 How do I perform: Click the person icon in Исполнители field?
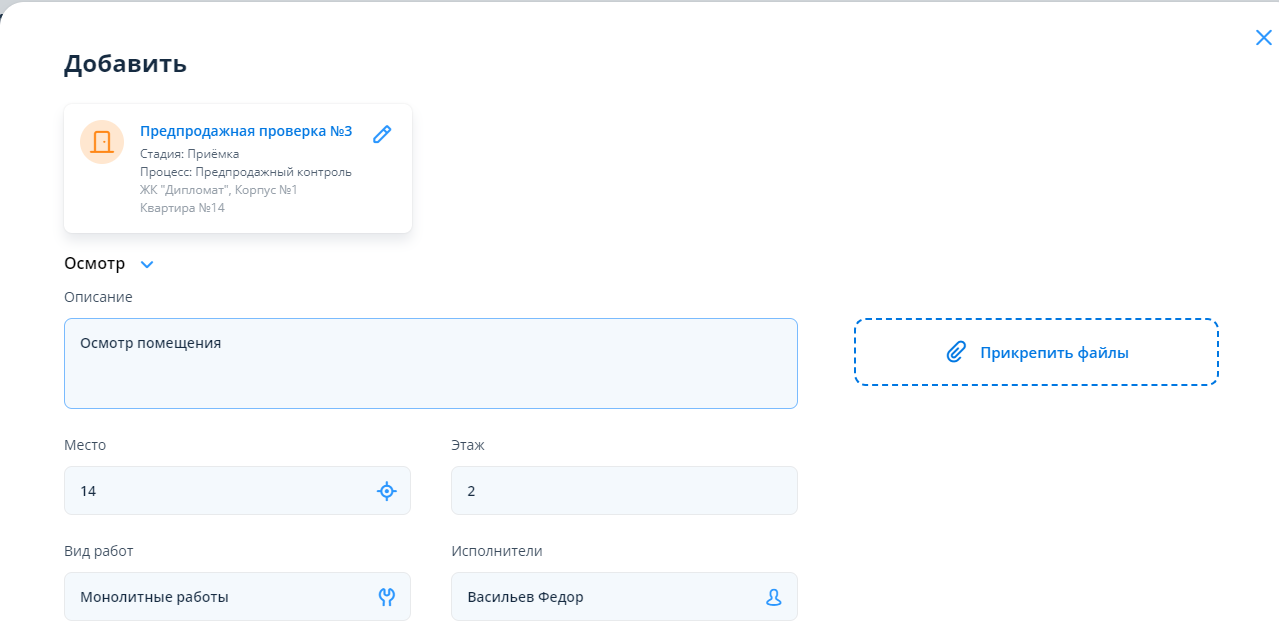coord(774,597)
